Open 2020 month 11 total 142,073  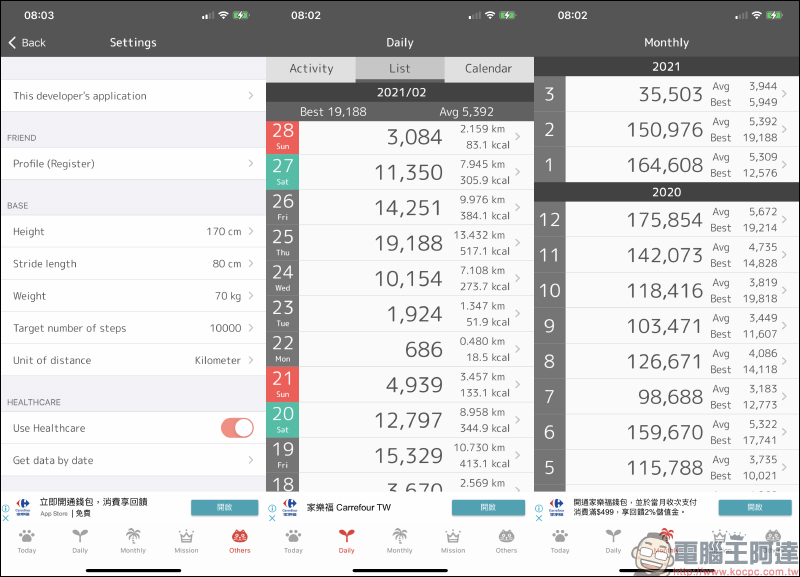pyautogui.click(x=666, y=255)
